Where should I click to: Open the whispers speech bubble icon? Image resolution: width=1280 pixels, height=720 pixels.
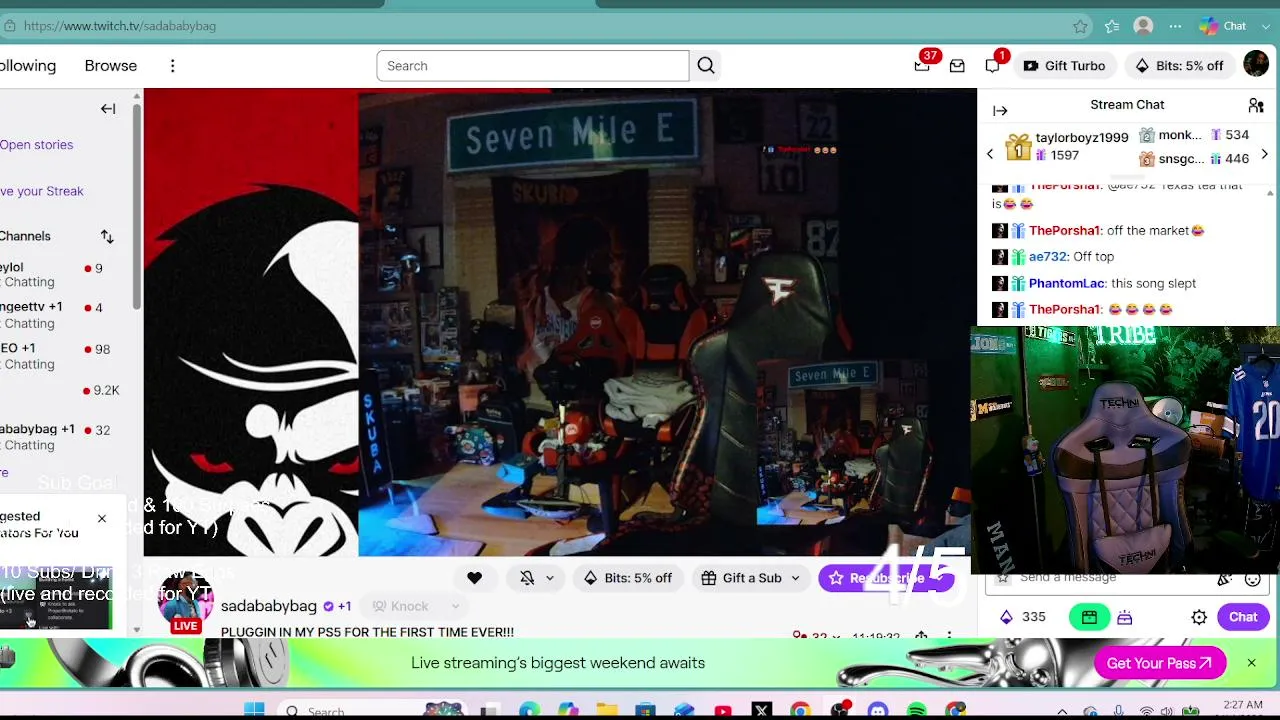992,66
